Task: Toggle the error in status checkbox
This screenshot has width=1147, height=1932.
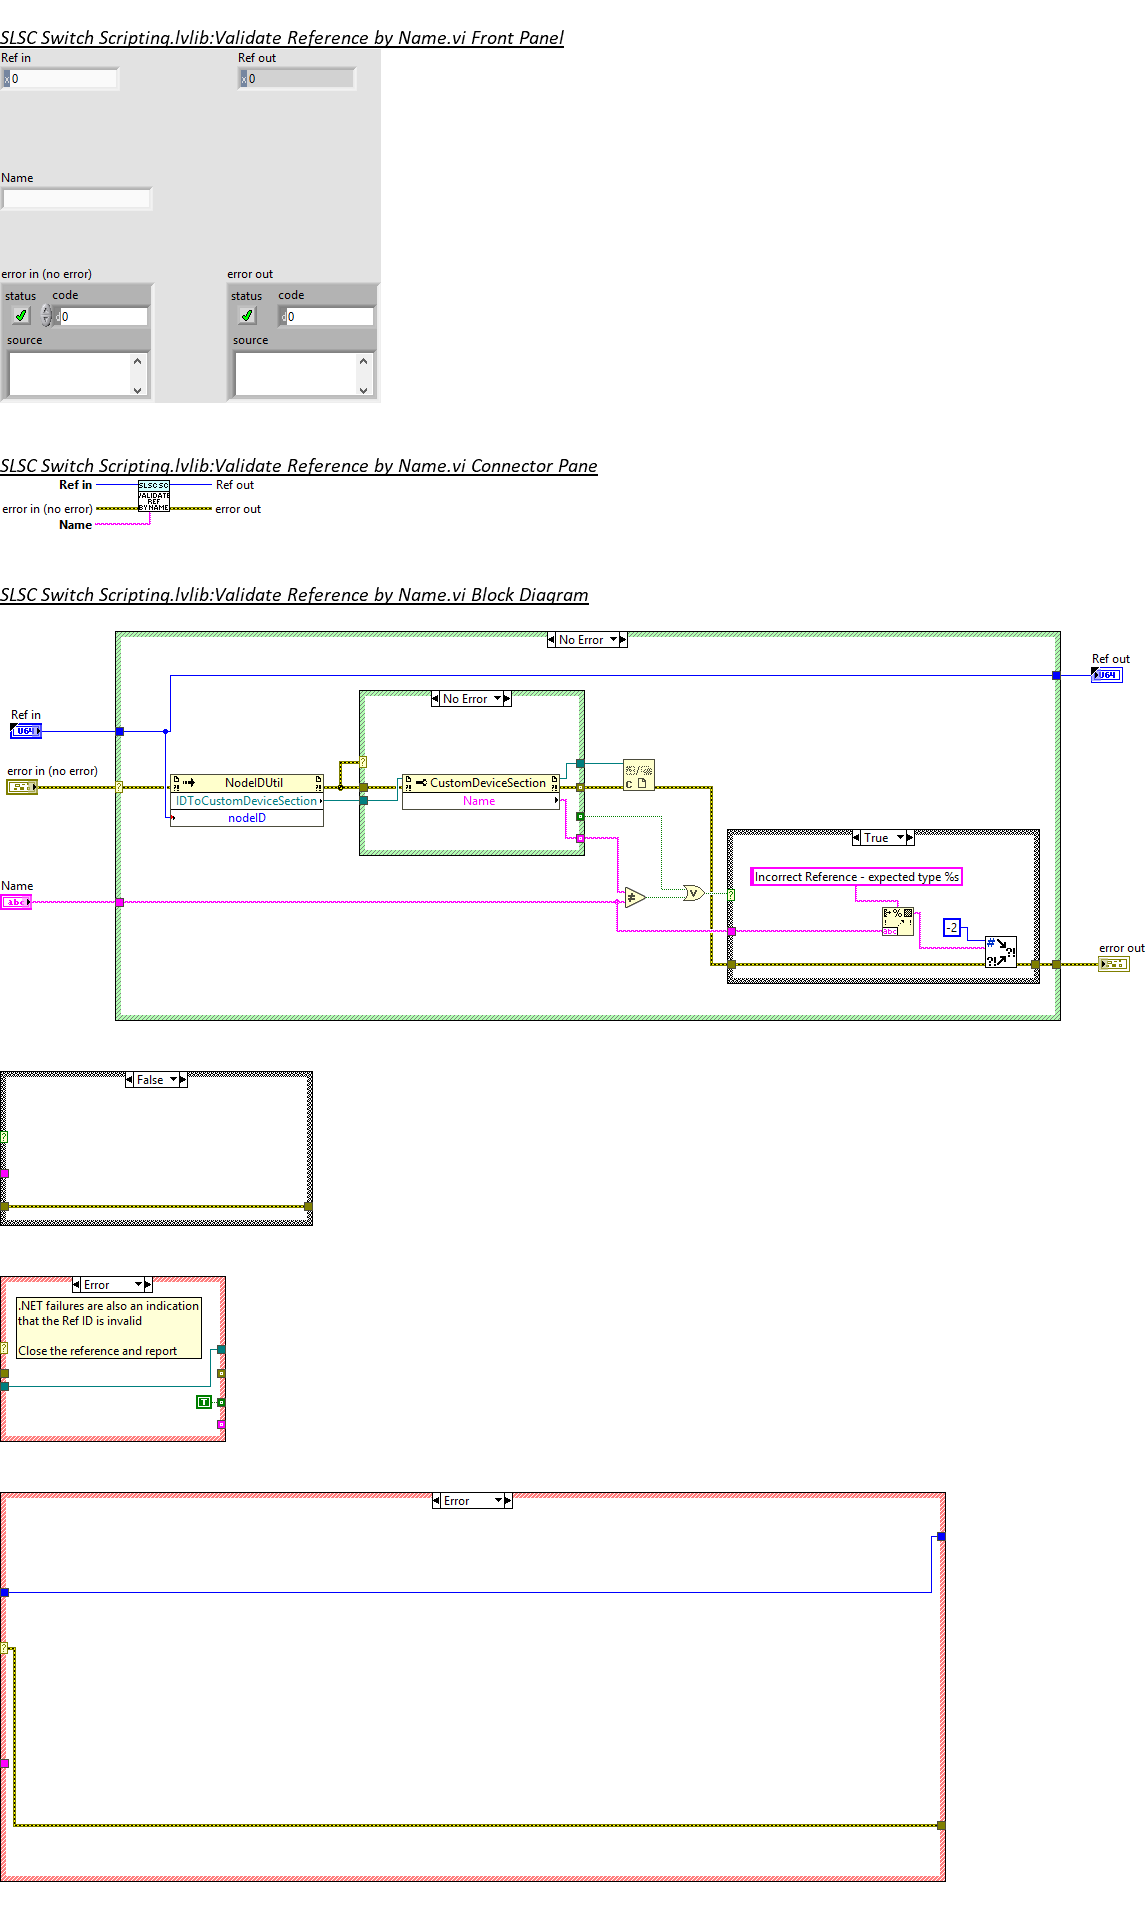Action: tap(20, 315)
